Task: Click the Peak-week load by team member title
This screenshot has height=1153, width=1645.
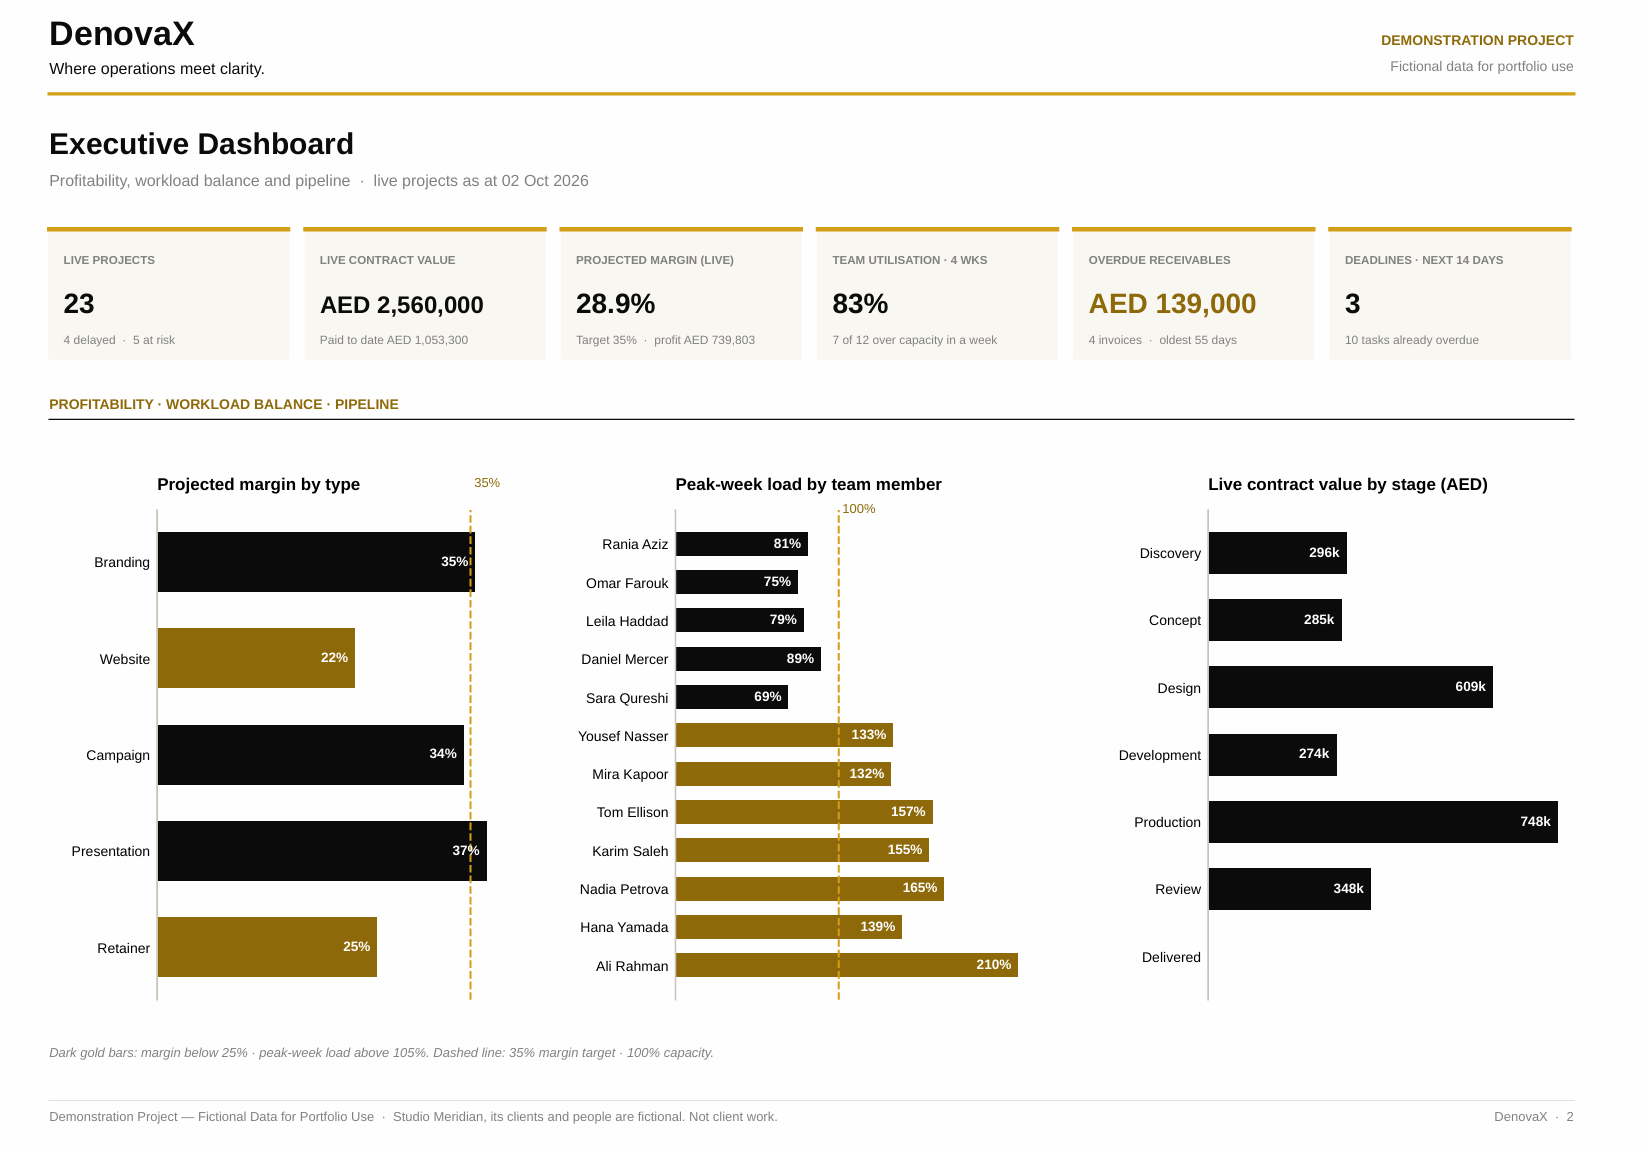Action: pyautogui.click(x=808, y=484)
